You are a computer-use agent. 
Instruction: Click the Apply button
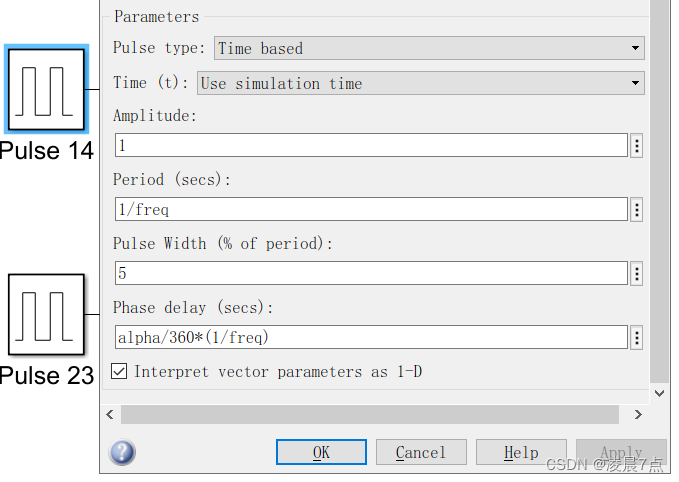click(x=621, y=453)
